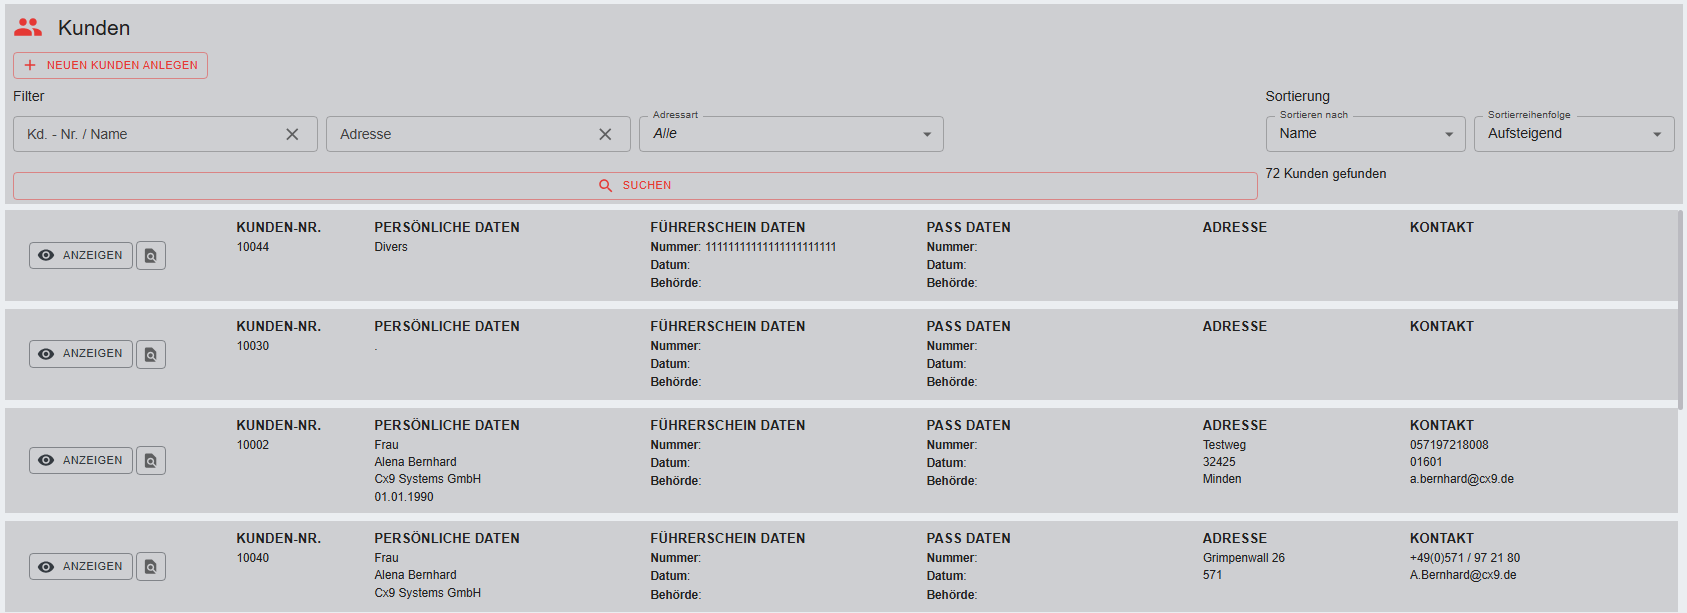
Task: Click into the Adresse filter field
Action: (460, 134)
